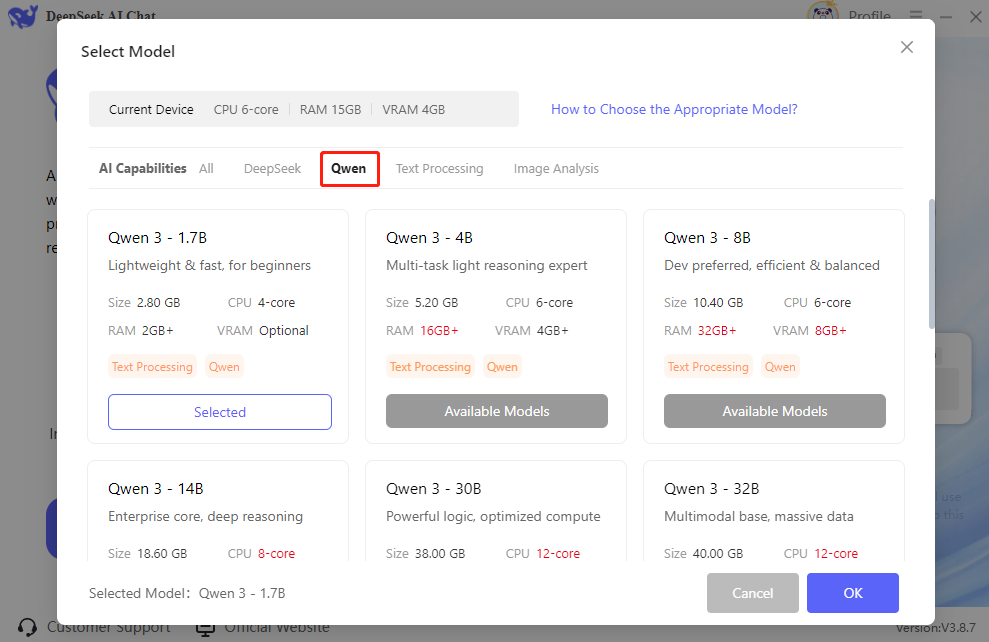The image size is (989, 642).
Task: Click the Qwen 3 - 4B card title
Action: coord(430,238)
